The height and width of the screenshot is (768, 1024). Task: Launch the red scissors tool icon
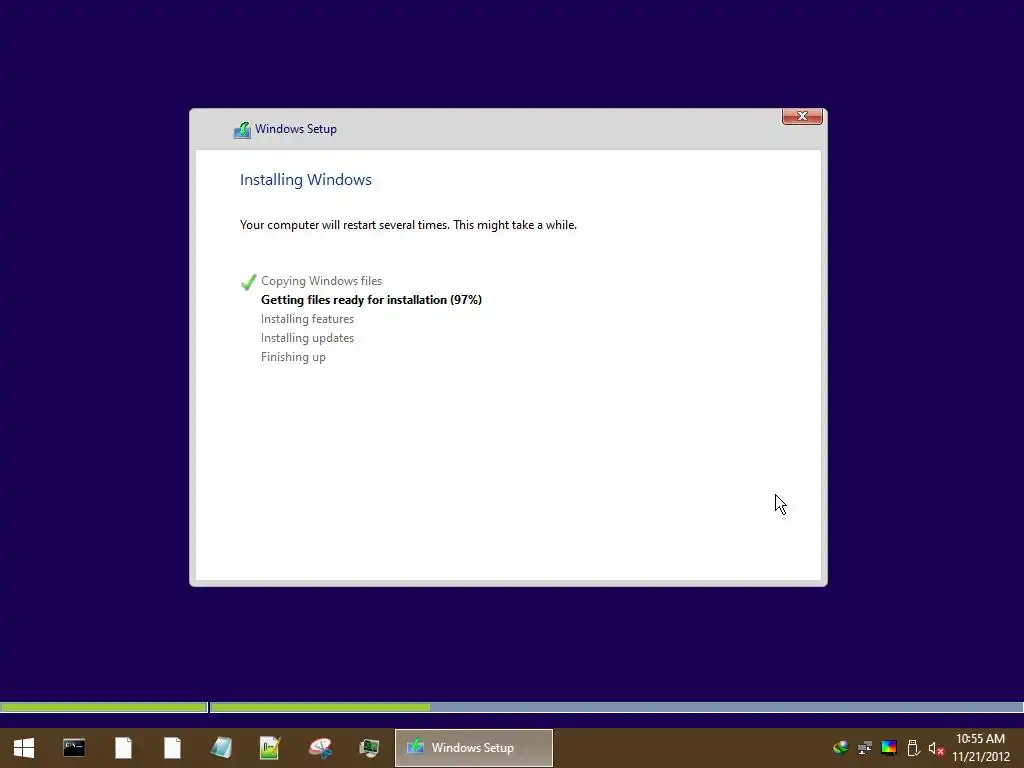point(320,748)
